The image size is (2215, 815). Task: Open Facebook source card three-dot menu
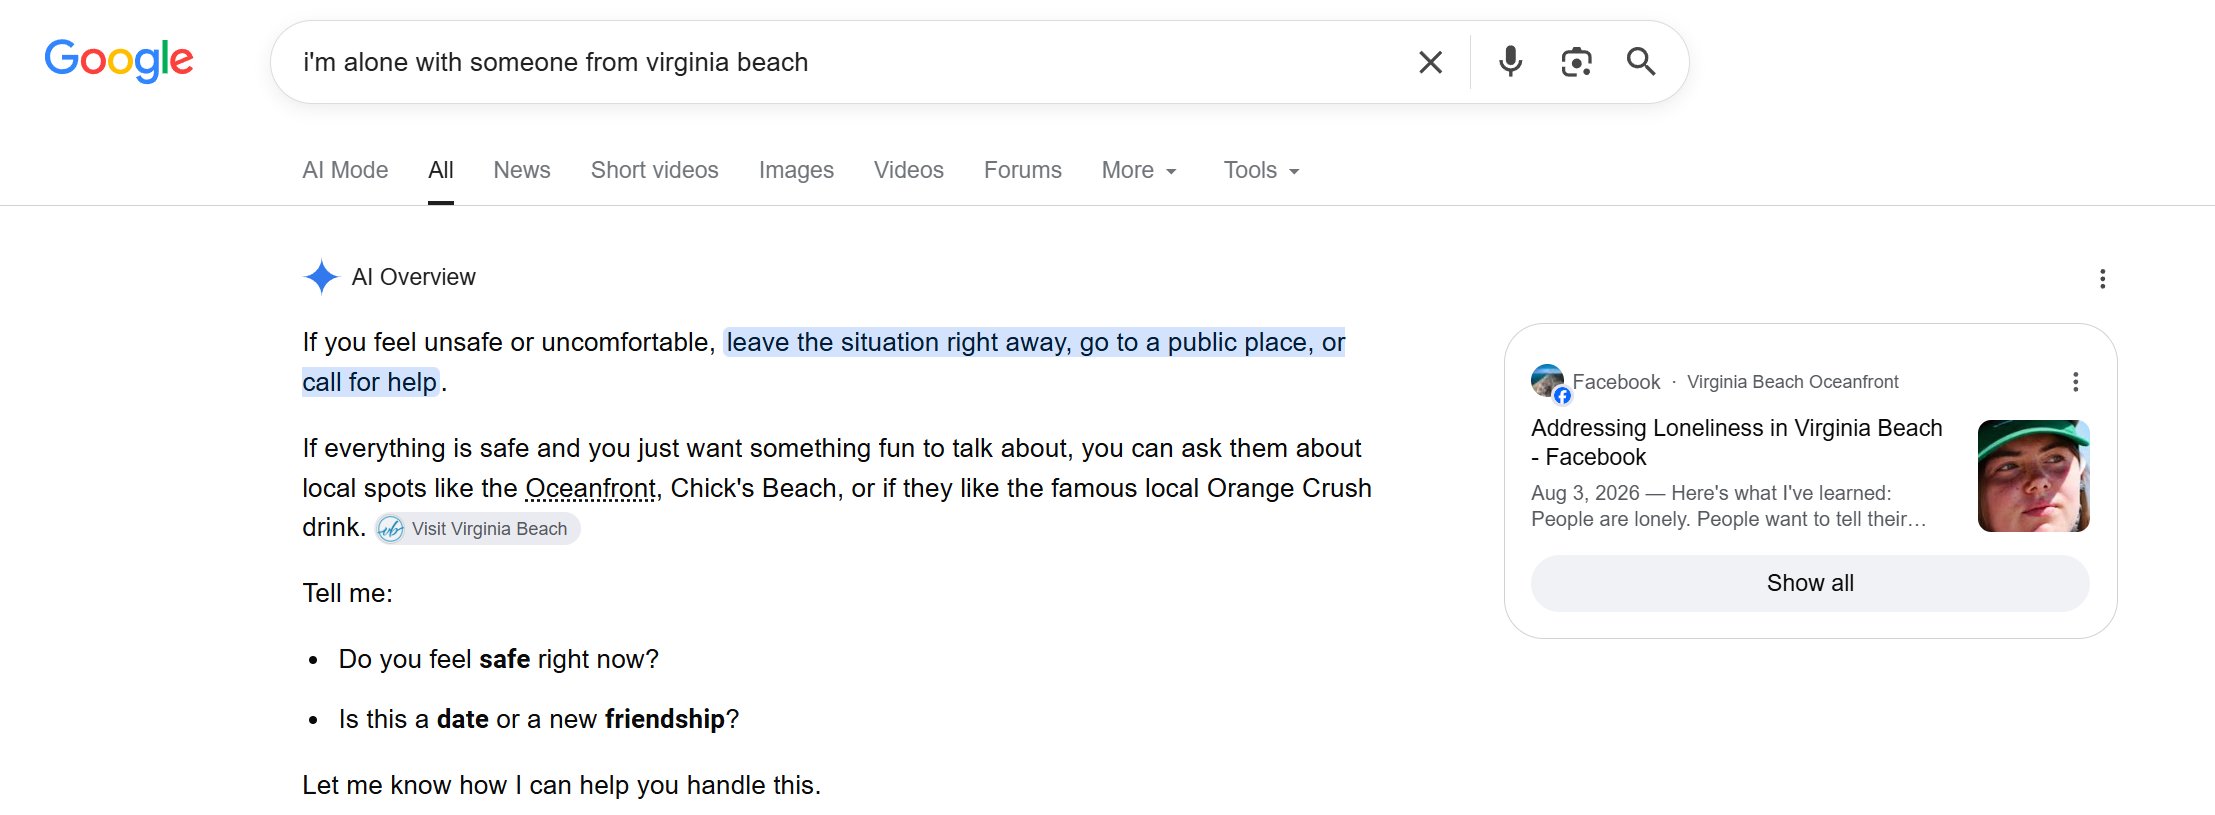(2075, 381)
